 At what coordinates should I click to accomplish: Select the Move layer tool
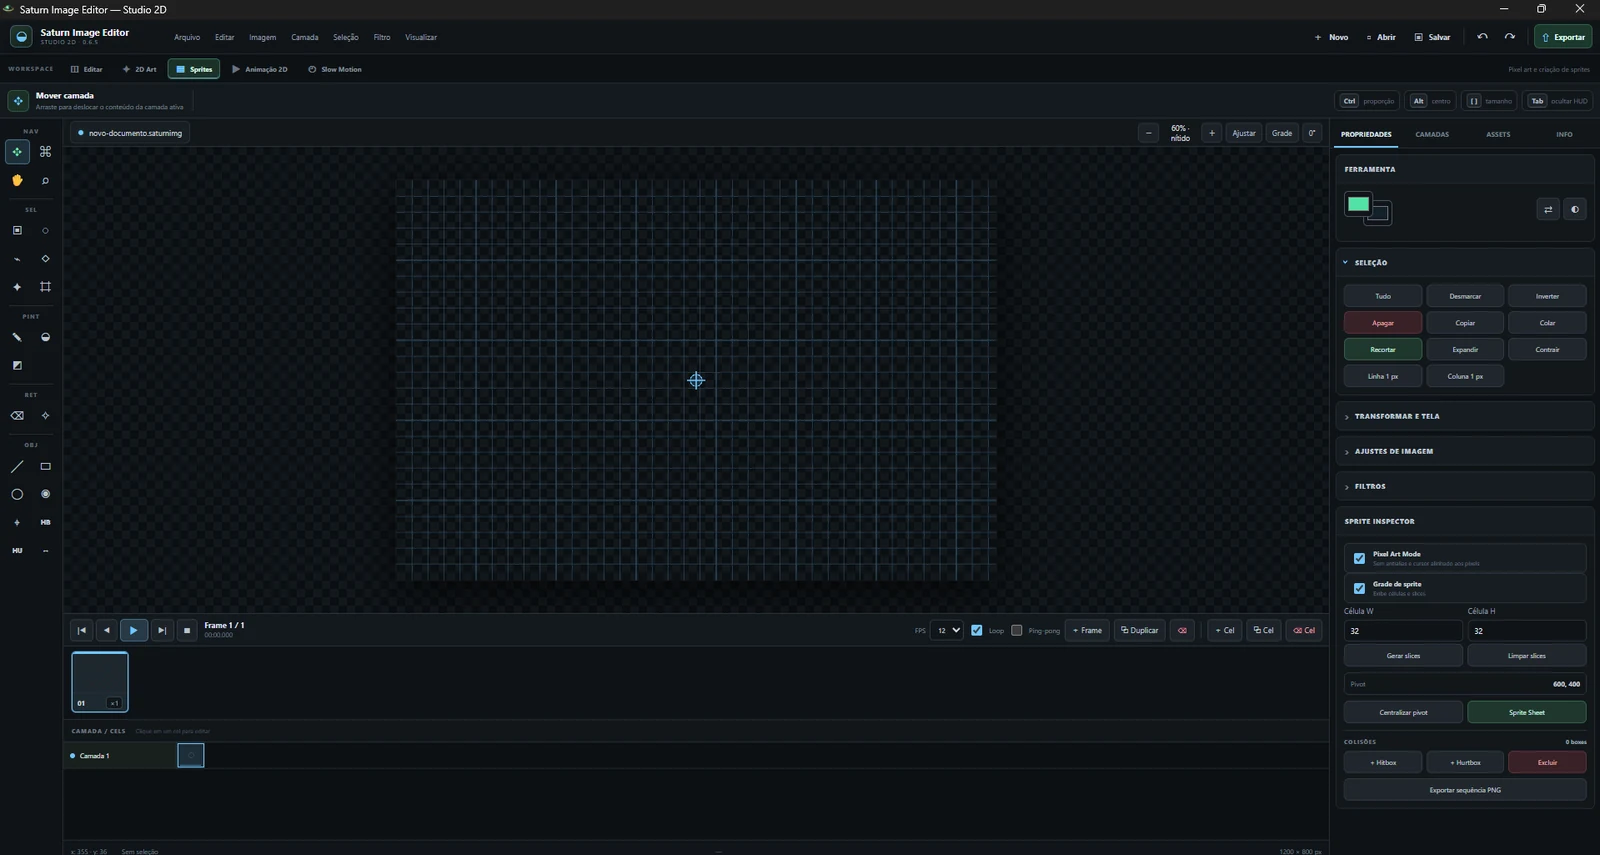click(x=17, y=152)
